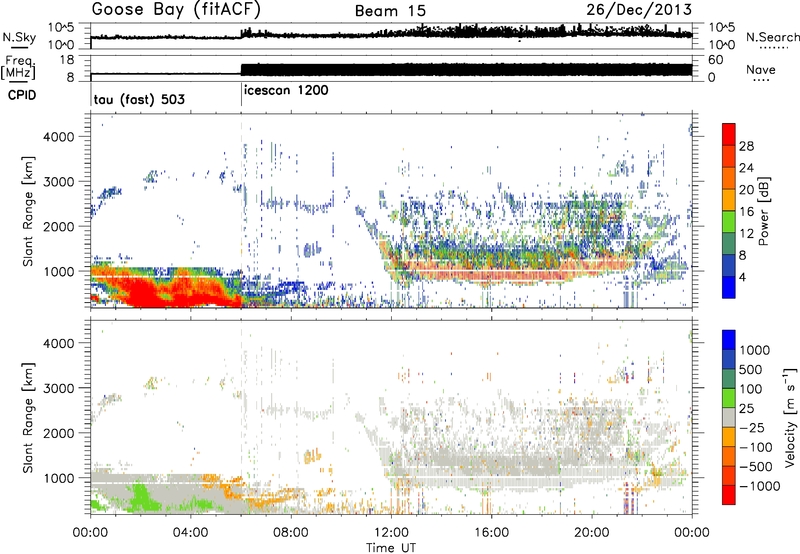Click the '20' label on Power color bar
The width and height of the screenshot is (800, 554).
click(x=746, y=190)
